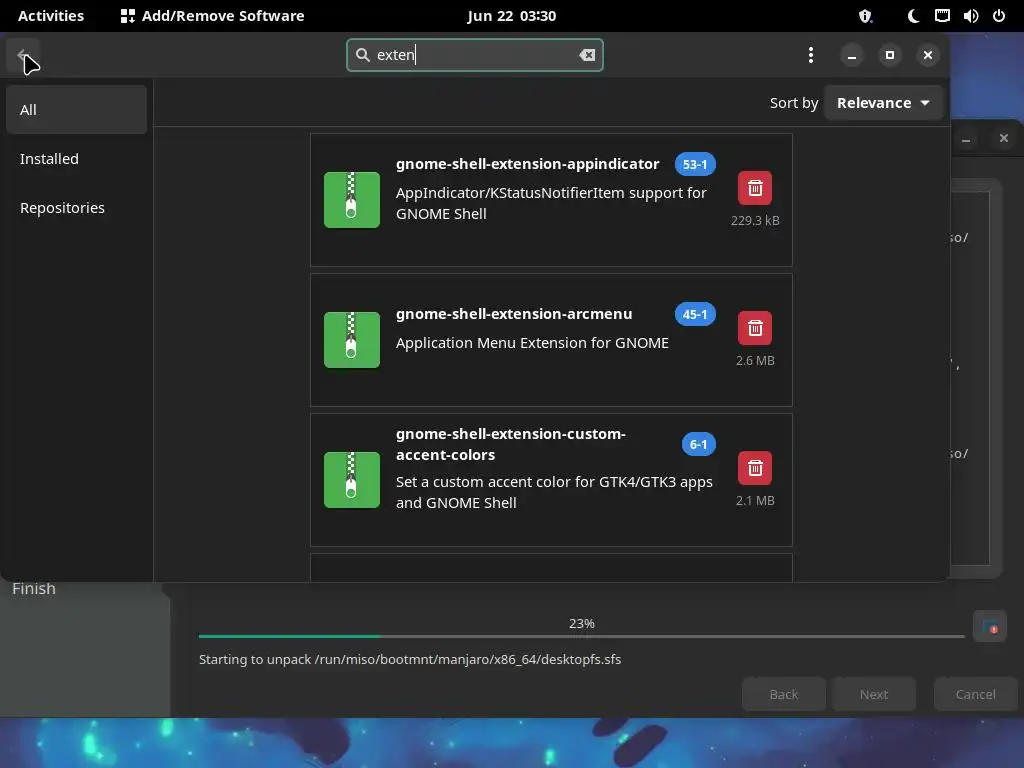
Task: Select the All category in sidebar
Action: 76,110
